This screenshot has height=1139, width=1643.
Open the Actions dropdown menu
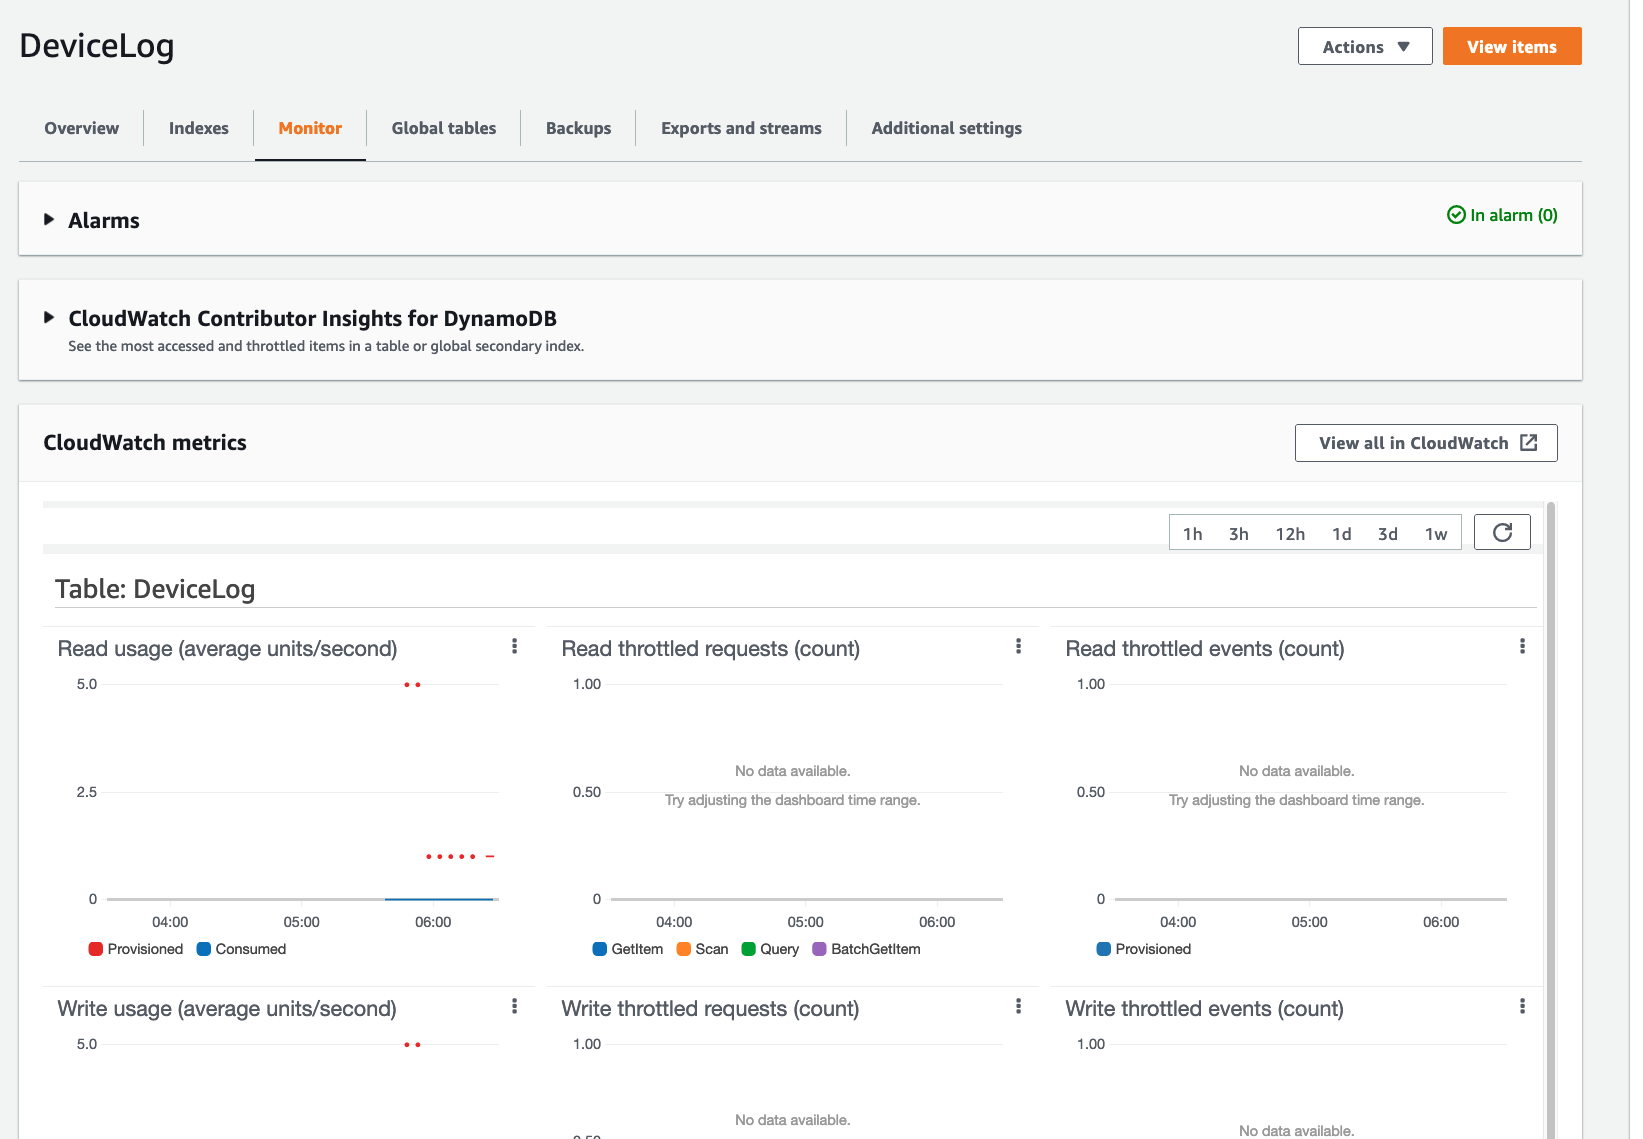click(x=1365, y=47)
